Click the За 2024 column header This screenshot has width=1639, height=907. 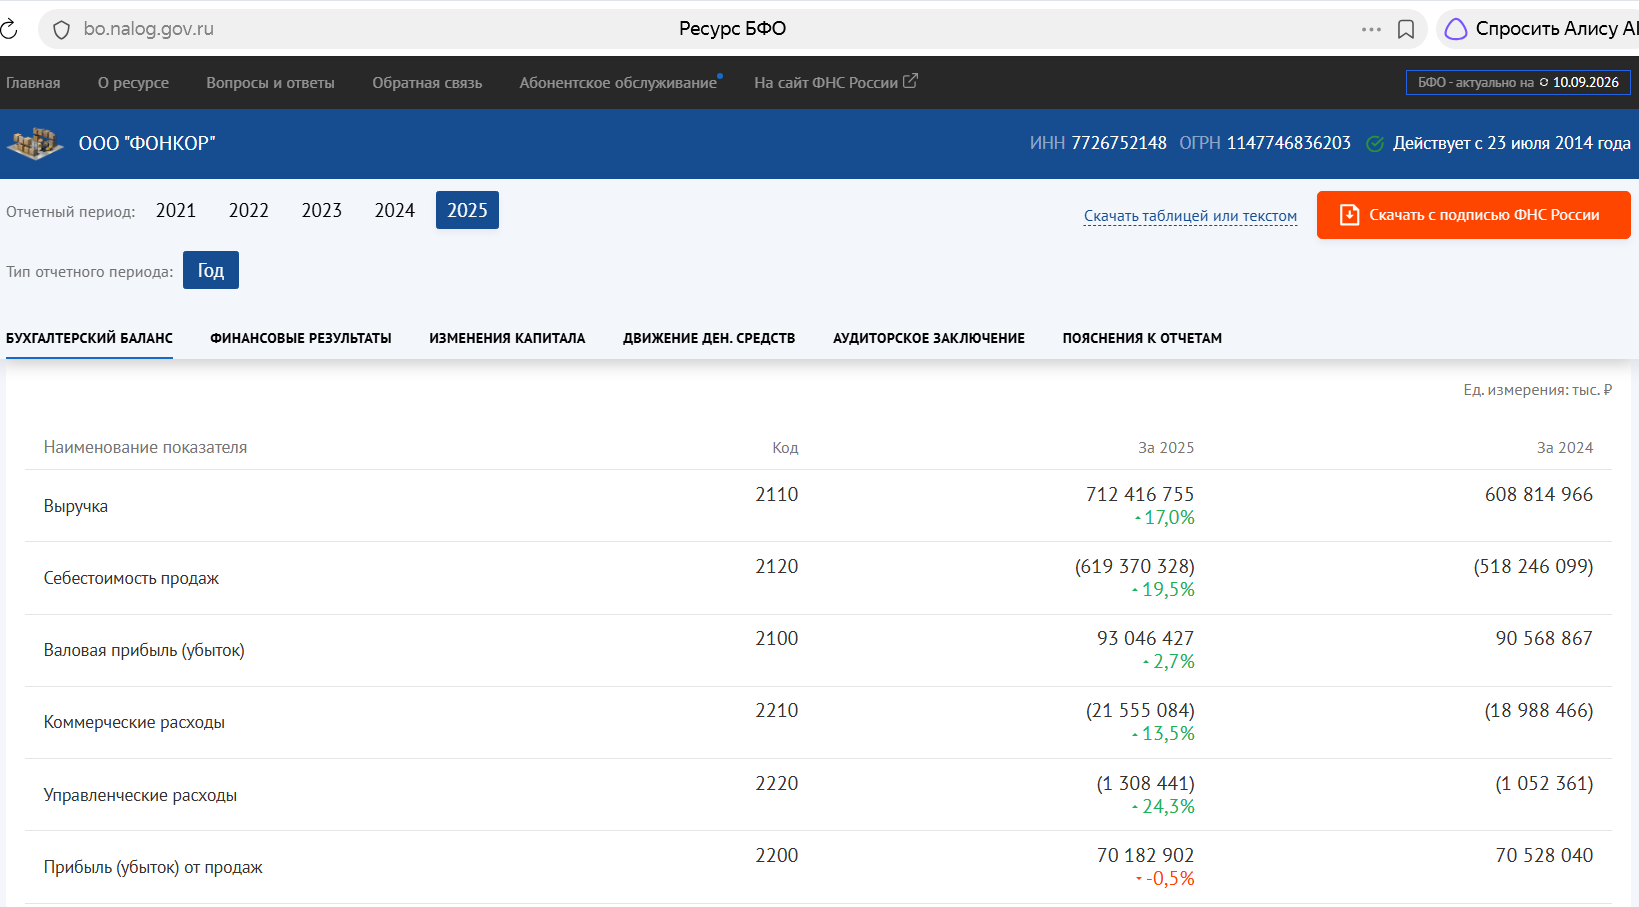click(x=1565, y=448)
